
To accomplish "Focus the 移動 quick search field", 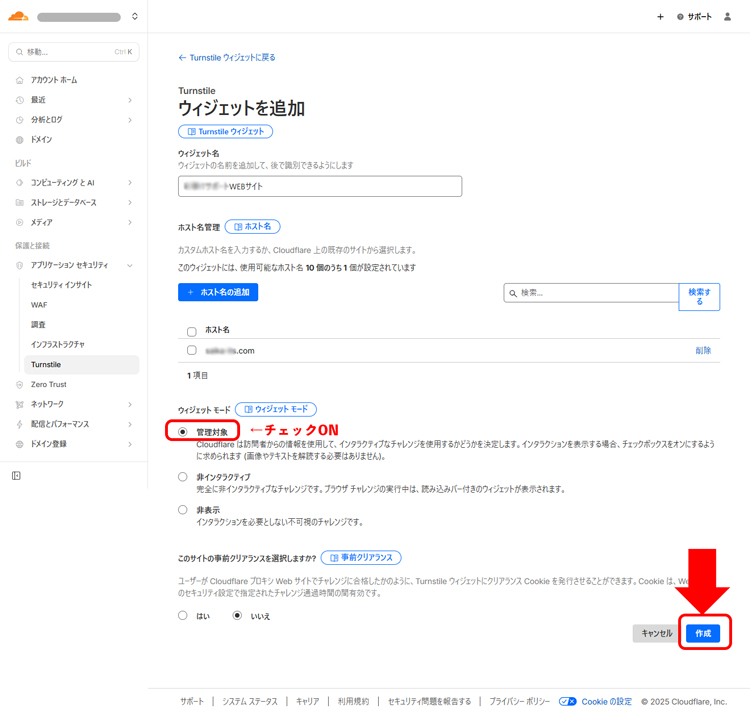I will (74, 52).
